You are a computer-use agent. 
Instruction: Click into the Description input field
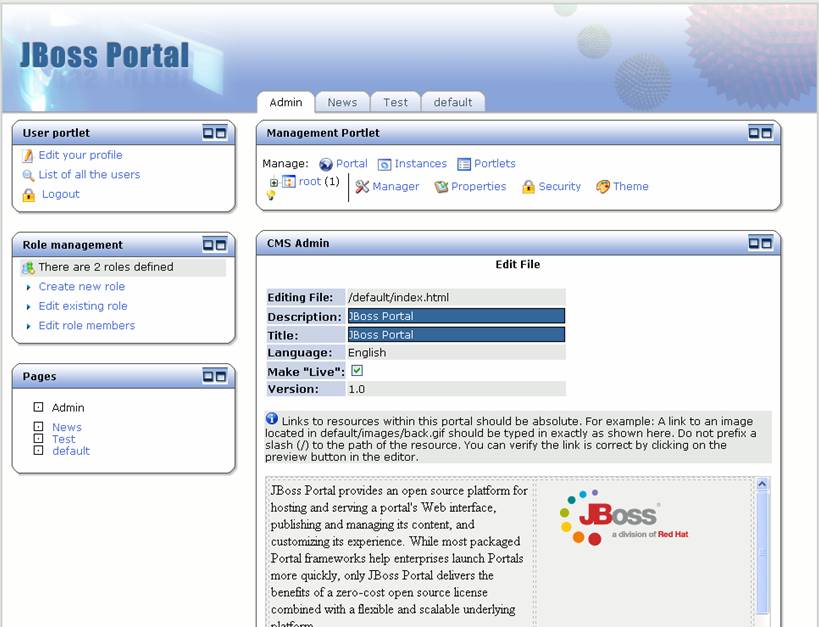coord(456,316)
